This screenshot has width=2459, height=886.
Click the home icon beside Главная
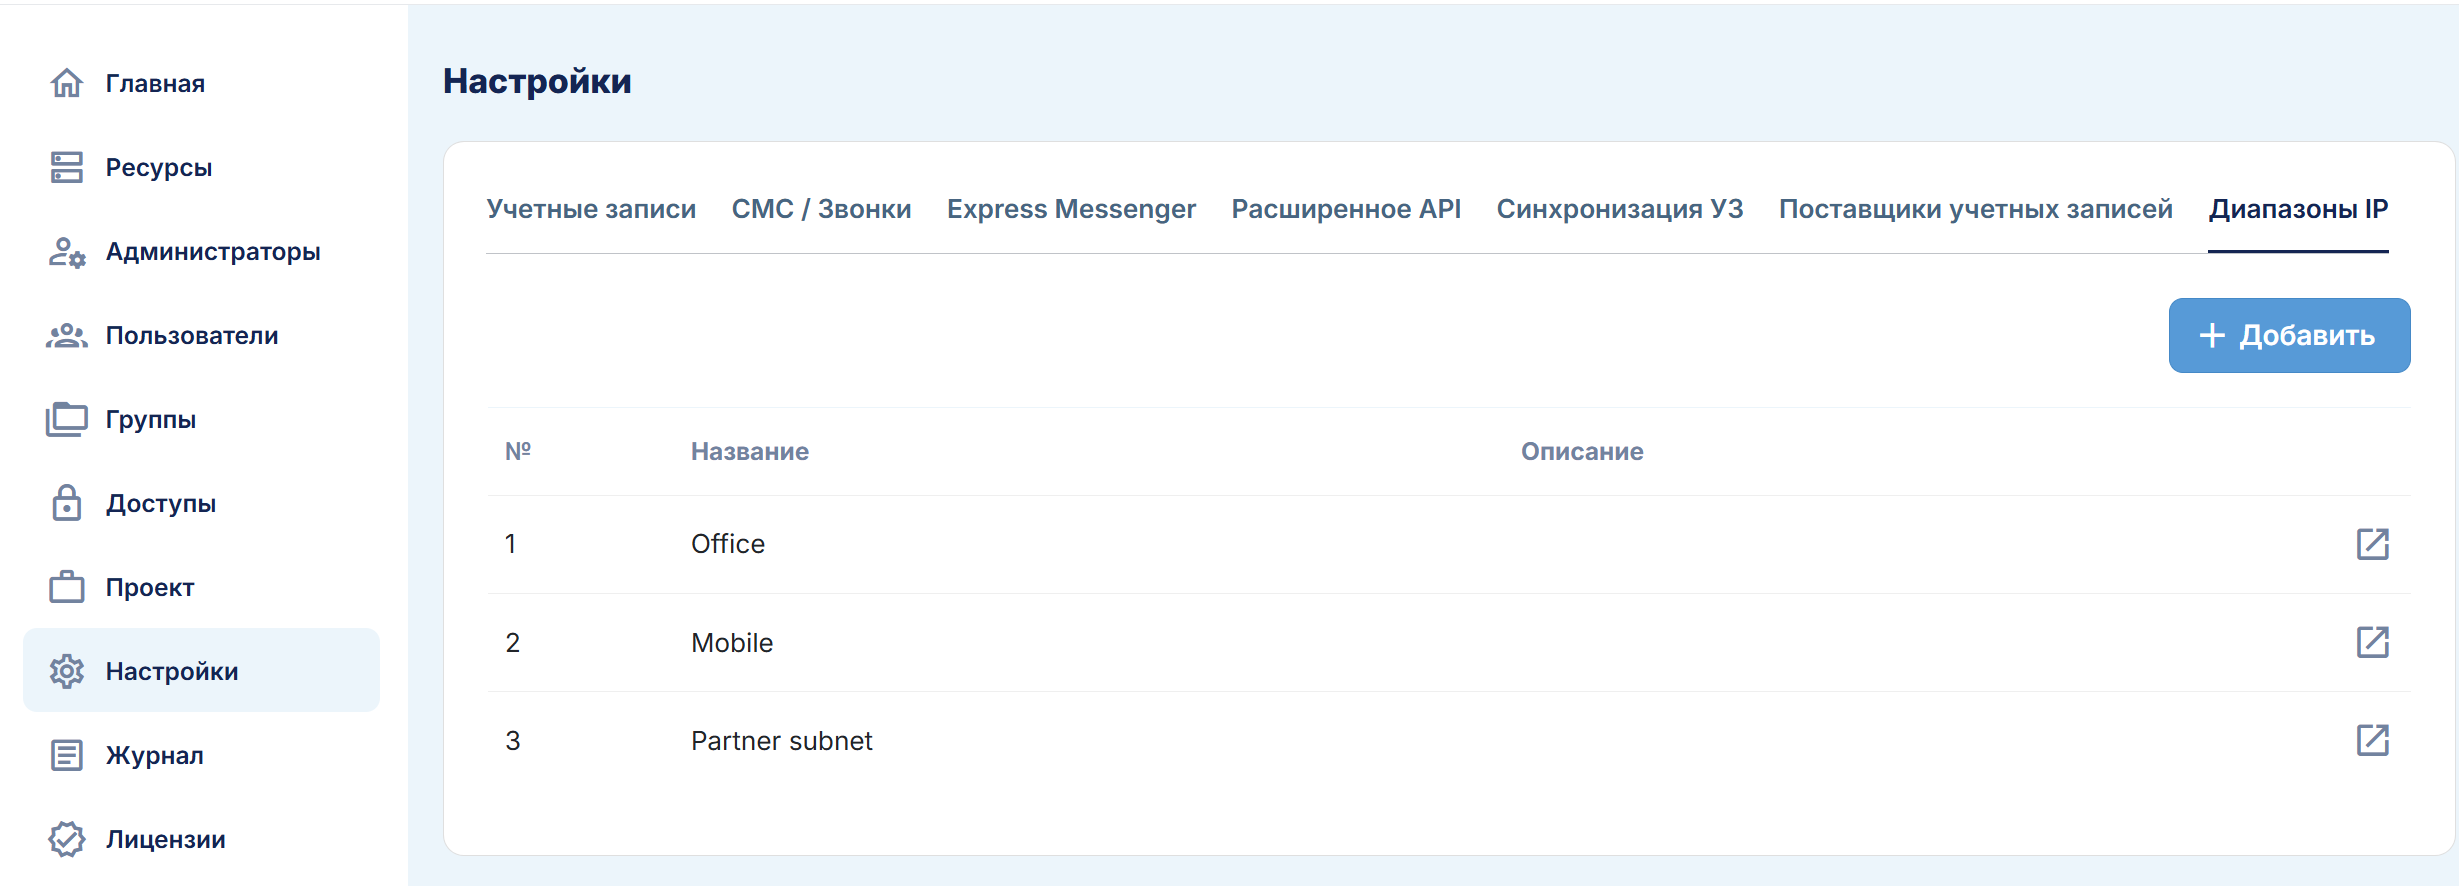click(67, 83)
